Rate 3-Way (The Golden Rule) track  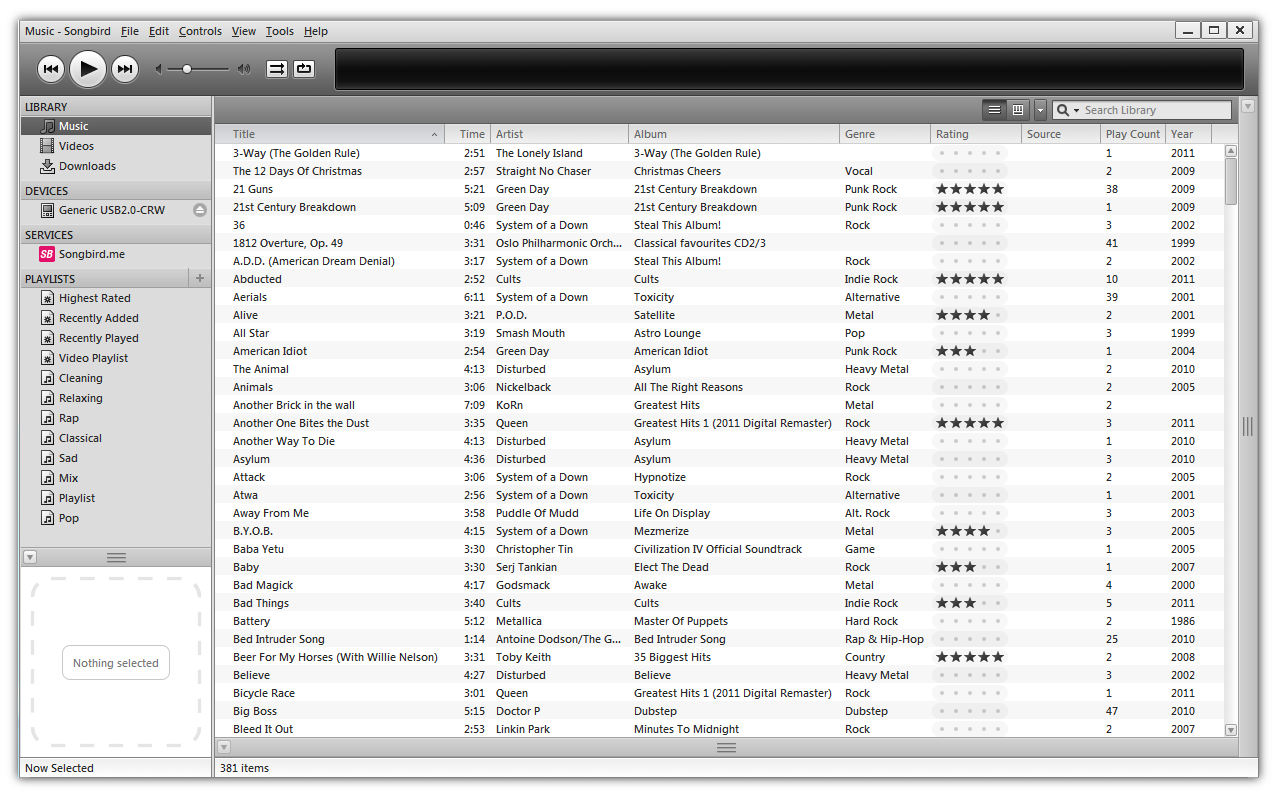point(969,153)
